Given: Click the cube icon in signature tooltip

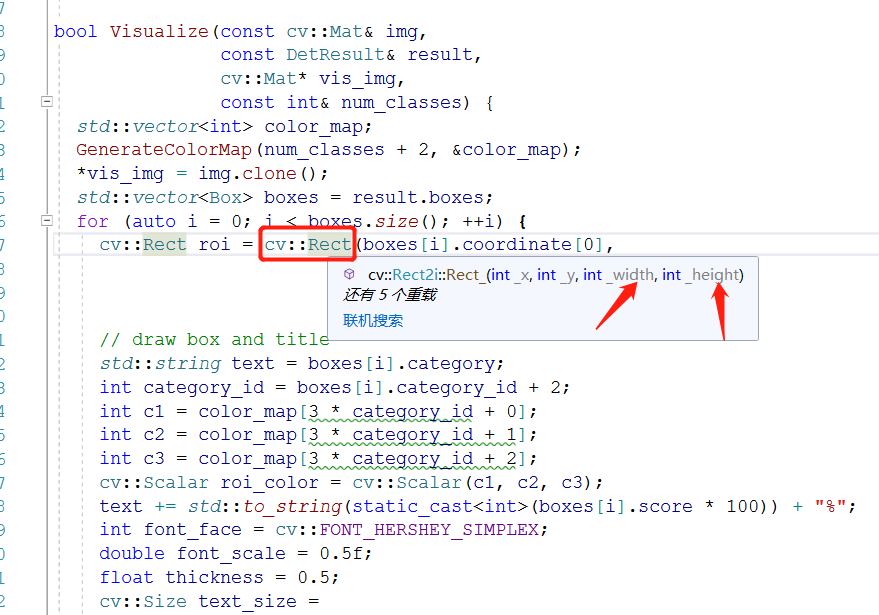Looking at the screenshot, I should coord(349,274).
